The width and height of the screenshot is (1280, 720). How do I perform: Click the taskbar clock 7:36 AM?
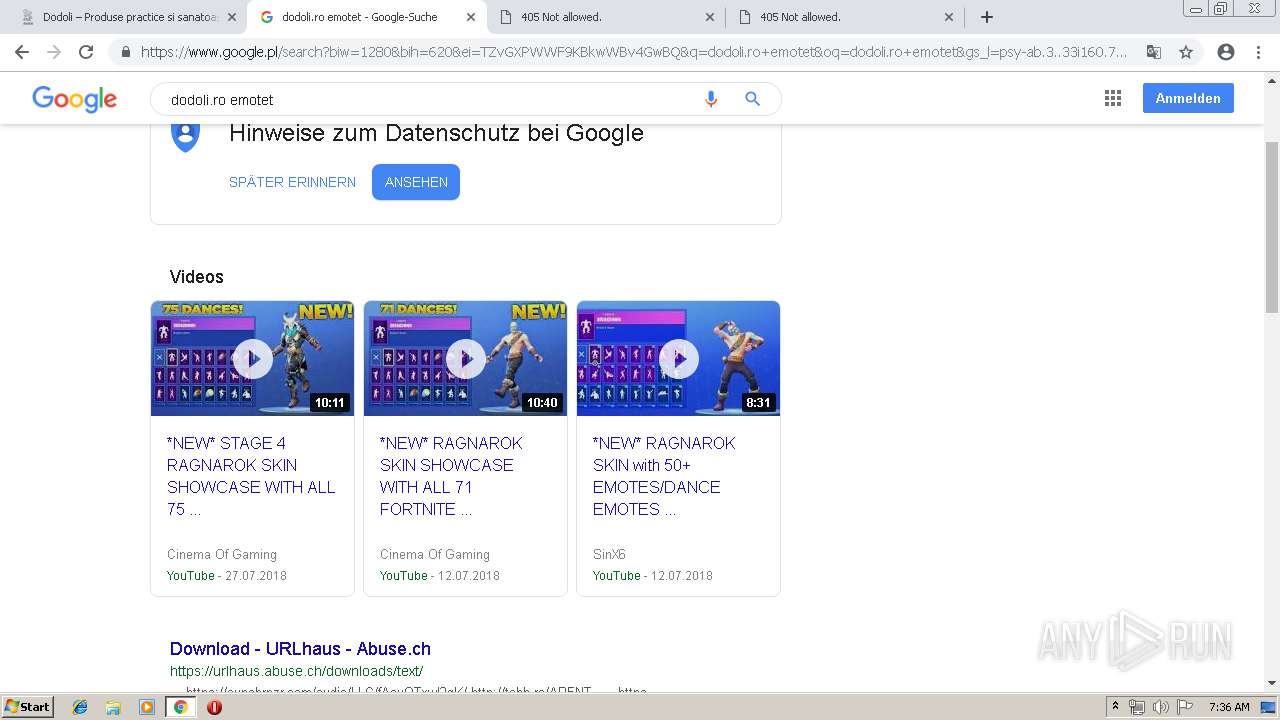point(1229,707)
